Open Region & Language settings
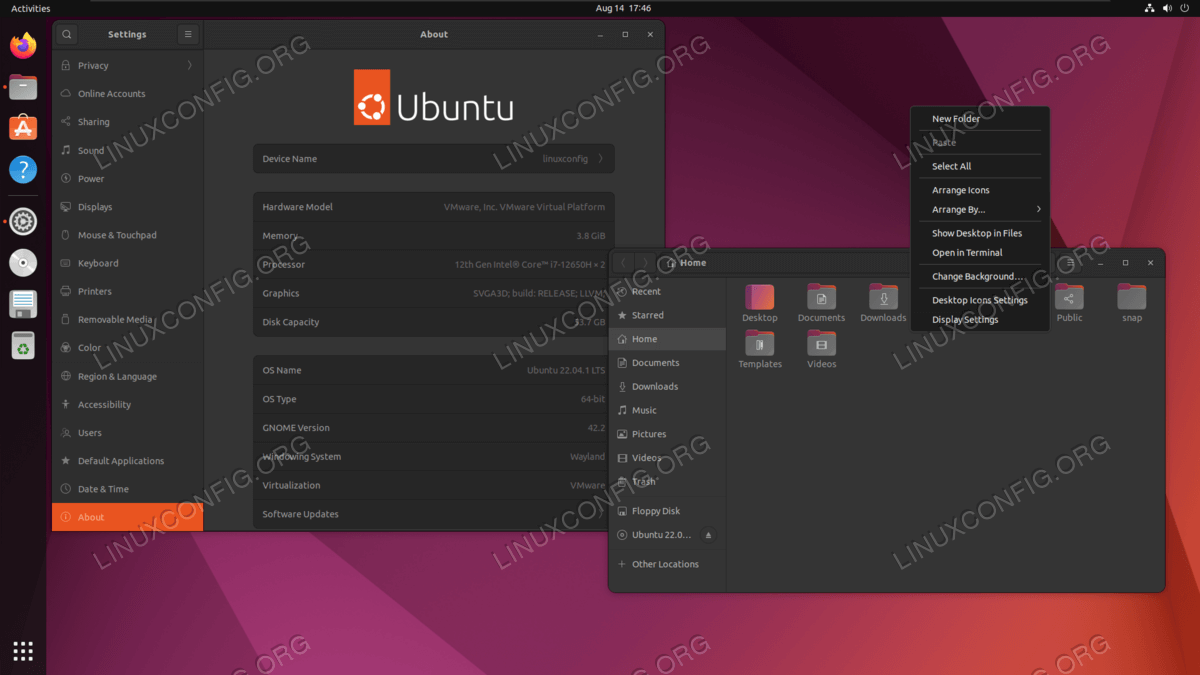Viewport: 1200px width, 675px height. pyautogui.click(x=127, y=376)
